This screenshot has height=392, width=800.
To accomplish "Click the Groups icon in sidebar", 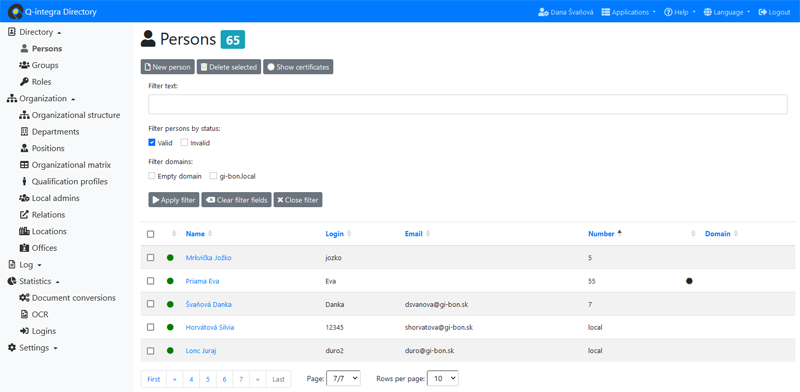I will [24, 65].
